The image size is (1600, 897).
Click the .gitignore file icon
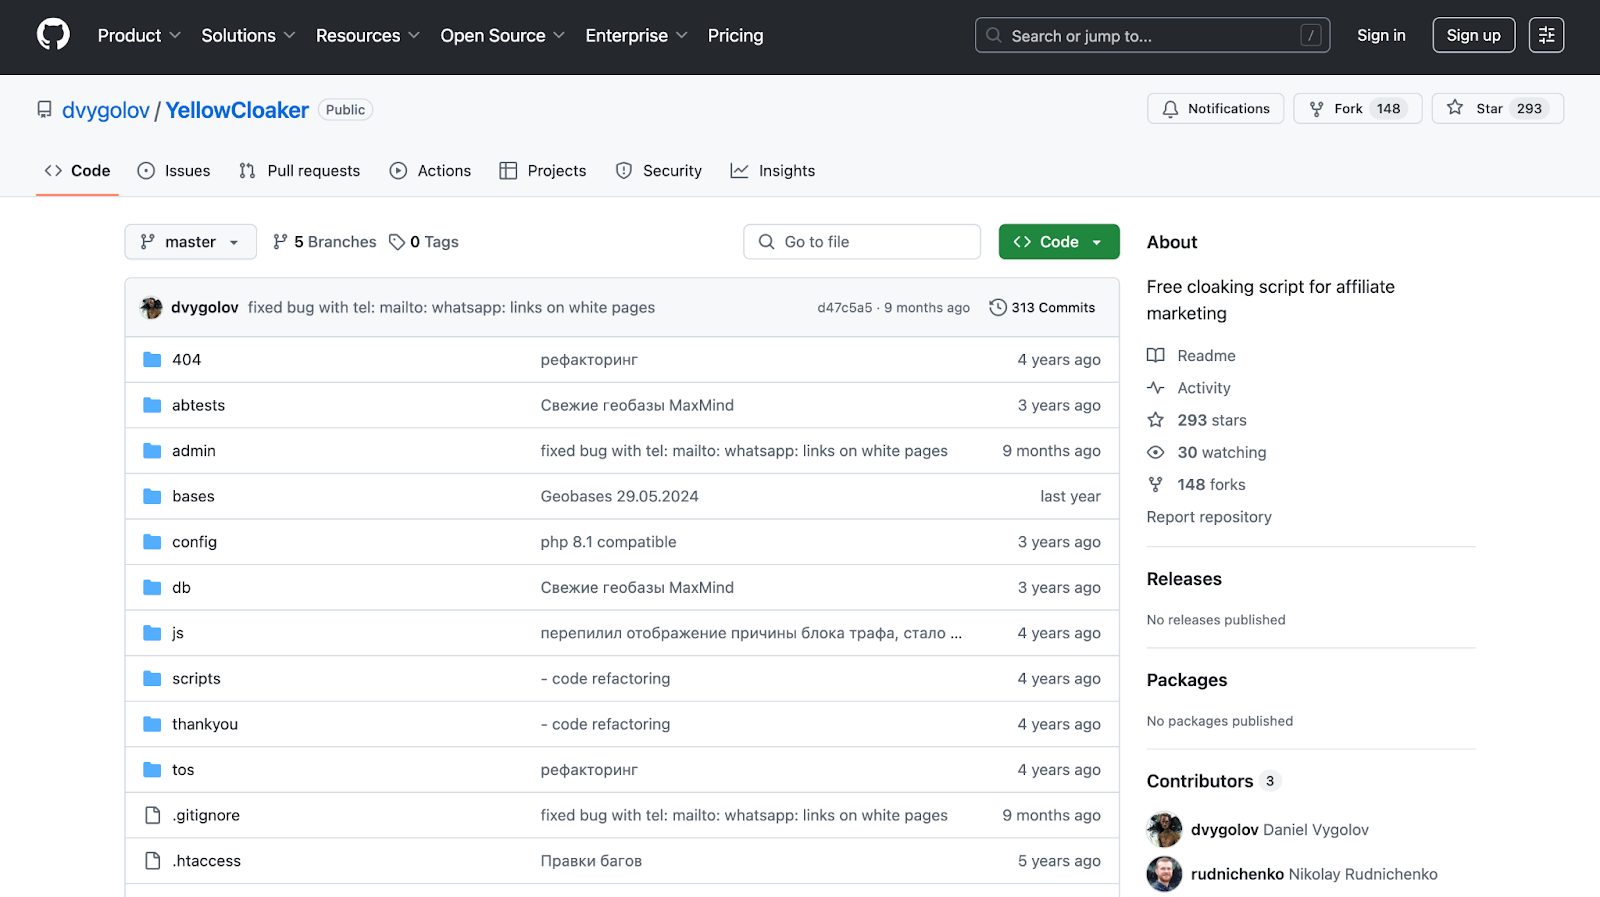tap(152, 815)
